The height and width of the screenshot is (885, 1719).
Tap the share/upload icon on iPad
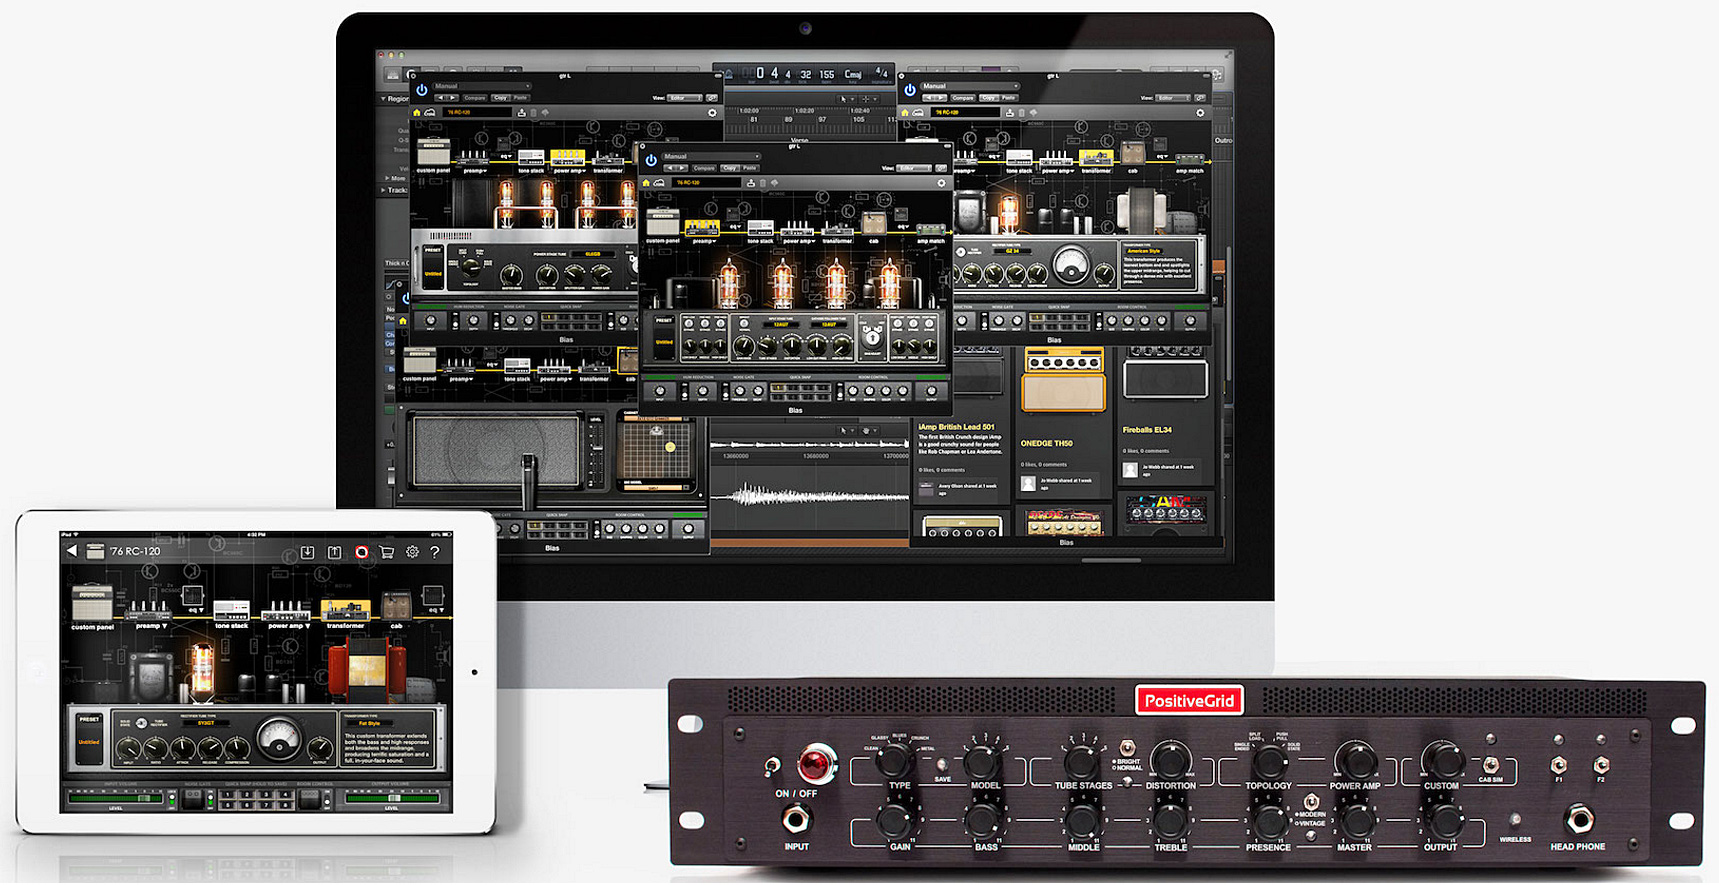[x=335, y=552]
